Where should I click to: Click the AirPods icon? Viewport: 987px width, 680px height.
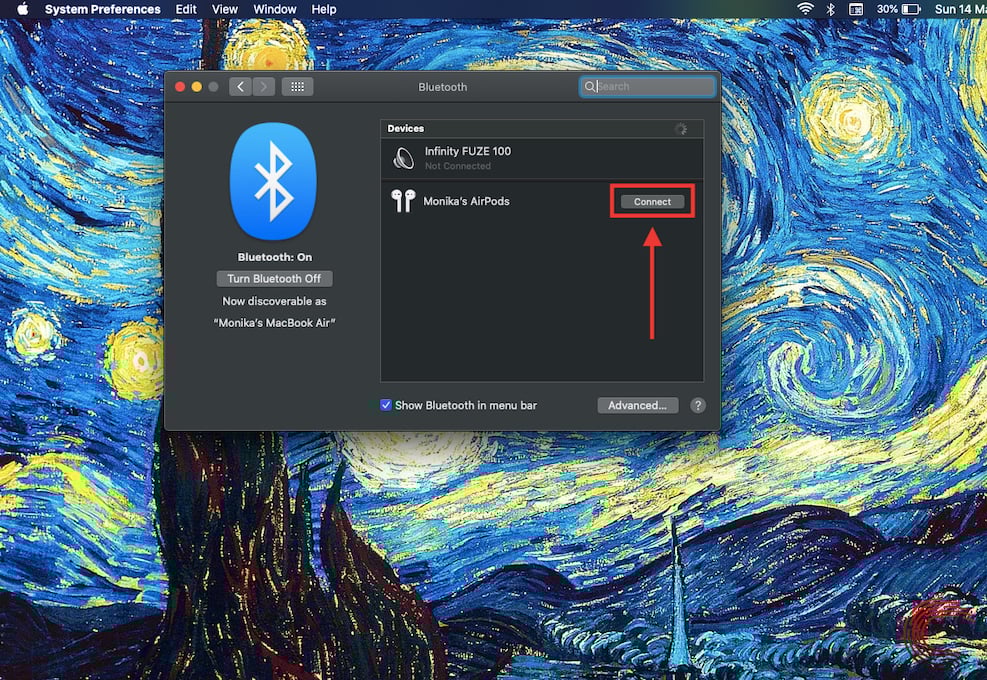click(x=403, y=201)
